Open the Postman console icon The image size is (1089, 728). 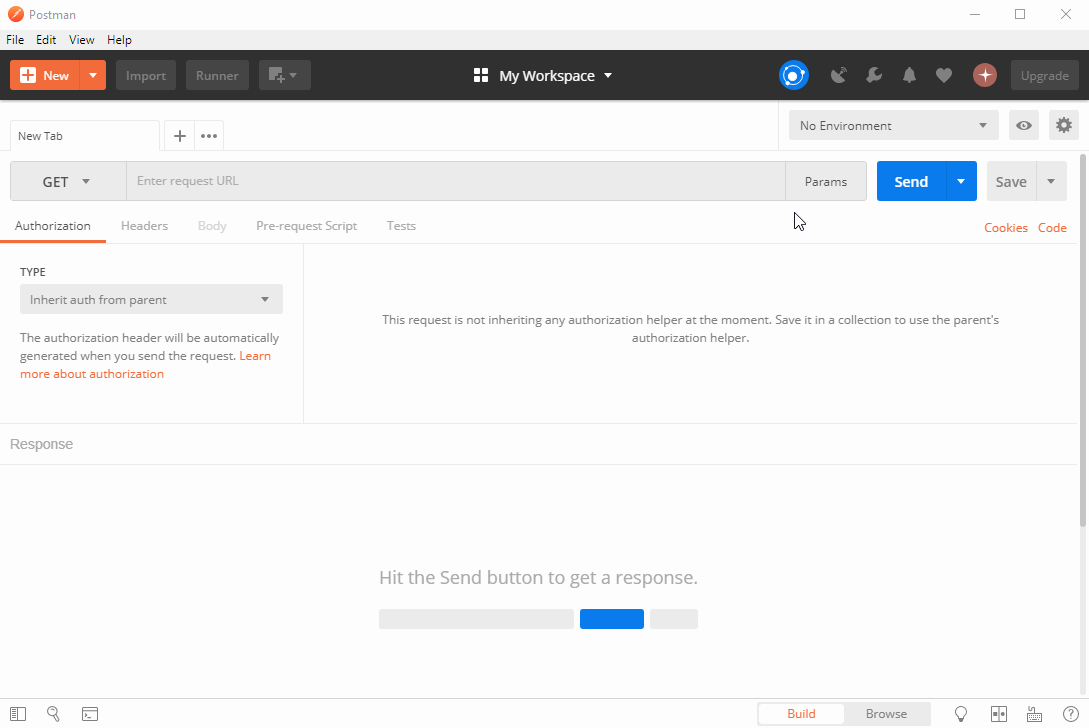coord(90,713)
